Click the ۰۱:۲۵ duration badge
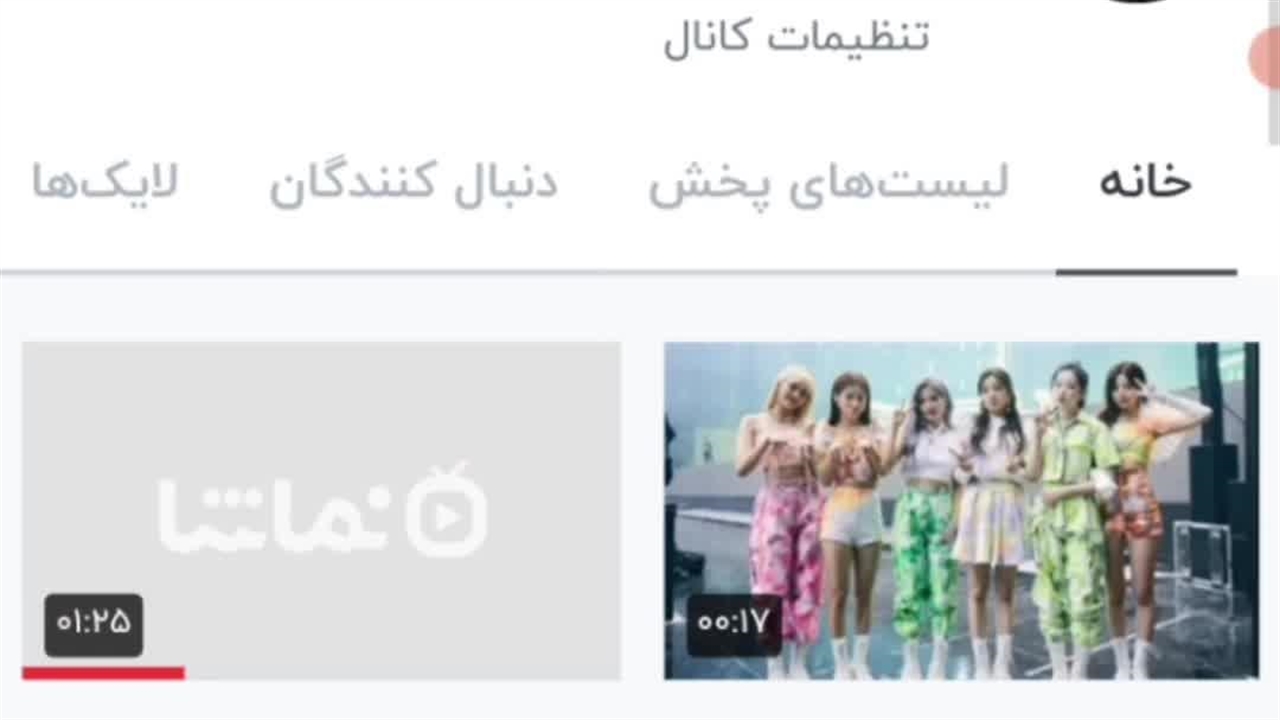1280x720 pixels. point(93,624)
